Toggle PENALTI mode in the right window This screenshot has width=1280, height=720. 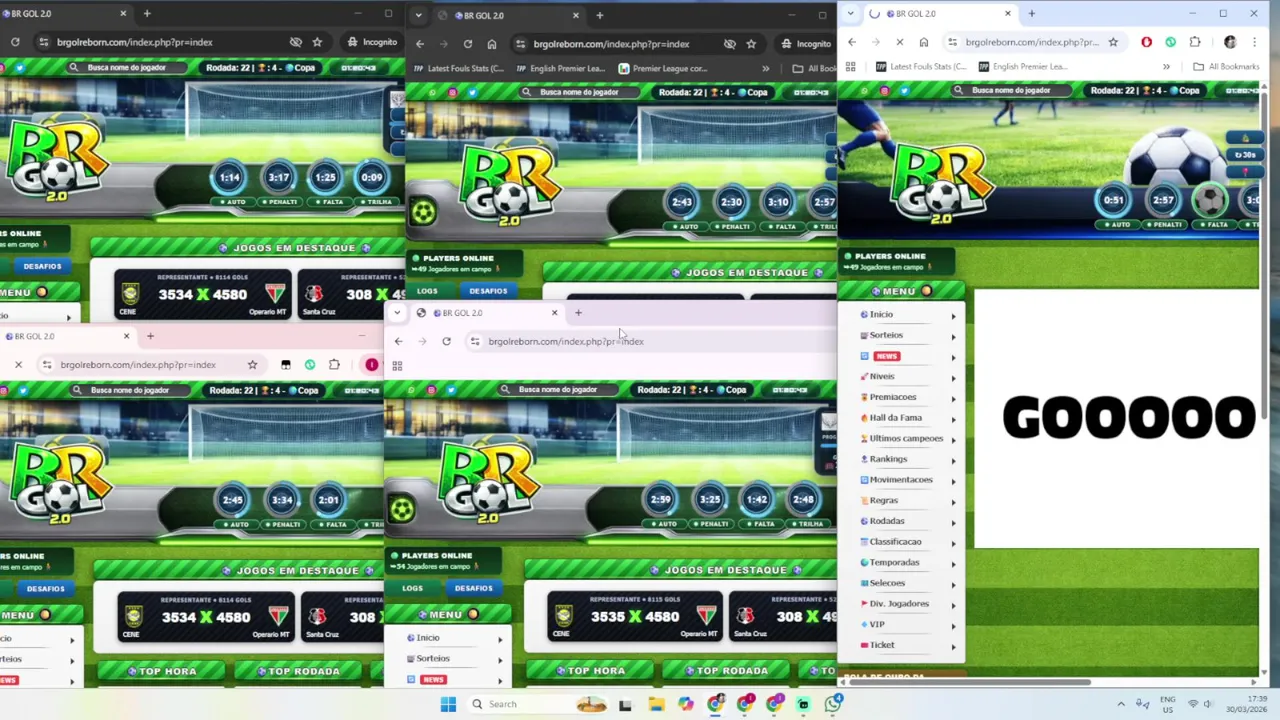pos(1164,225)
